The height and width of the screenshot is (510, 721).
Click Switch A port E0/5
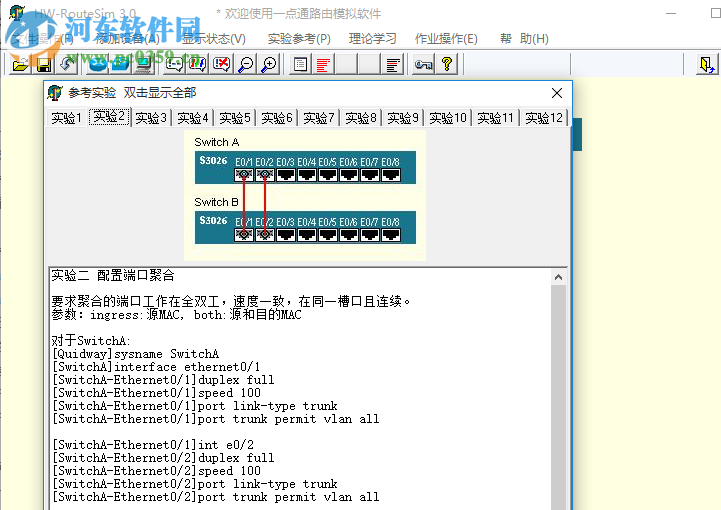click(328, 175)
